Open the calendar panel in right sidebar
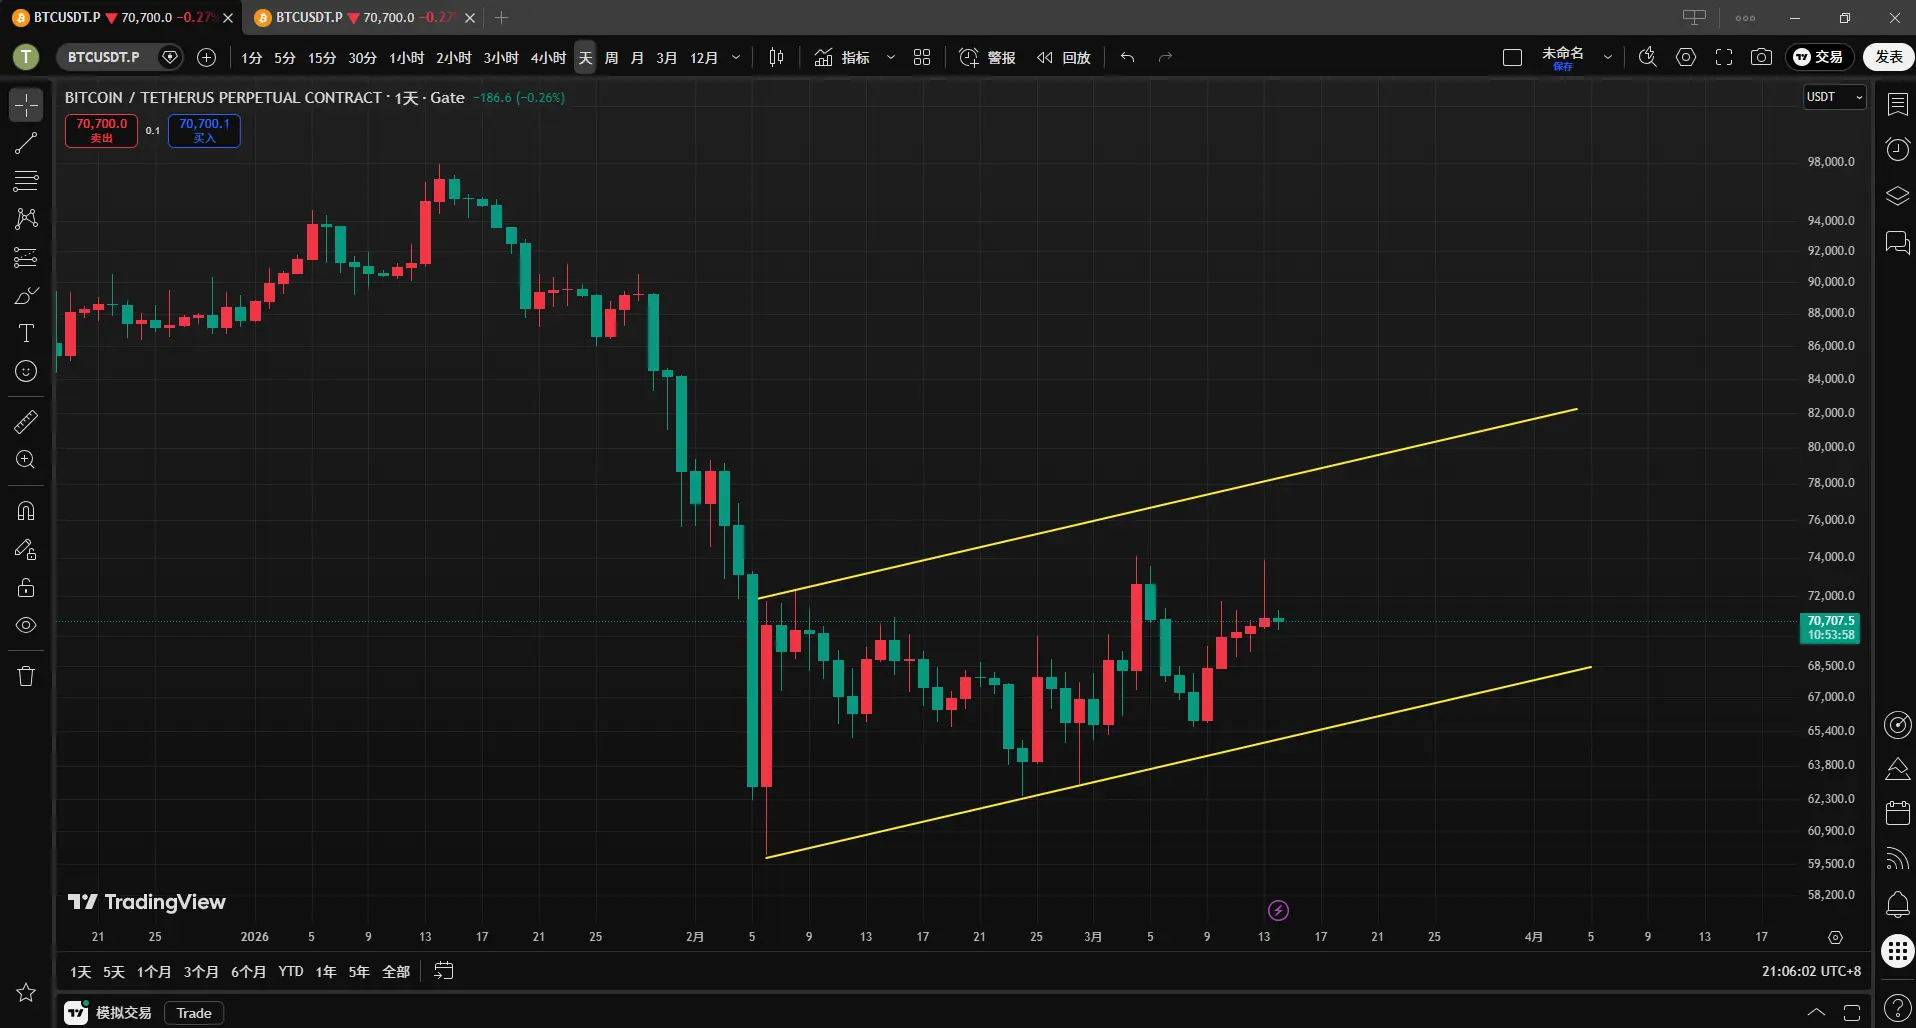Screen dimensions: 1916x1028 1897,812
